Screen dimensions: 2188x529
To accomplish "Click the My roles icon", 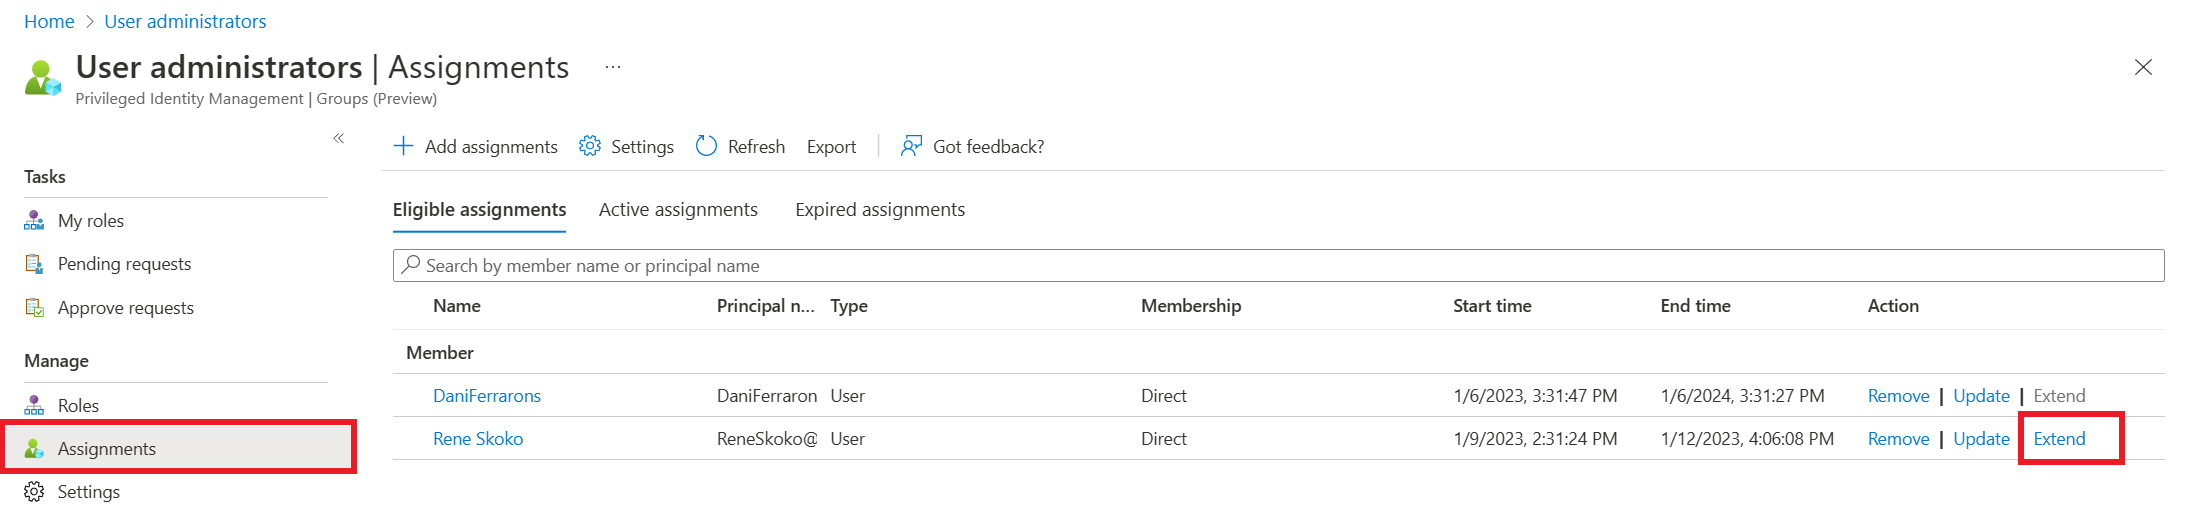I will [x=34, y=220].
